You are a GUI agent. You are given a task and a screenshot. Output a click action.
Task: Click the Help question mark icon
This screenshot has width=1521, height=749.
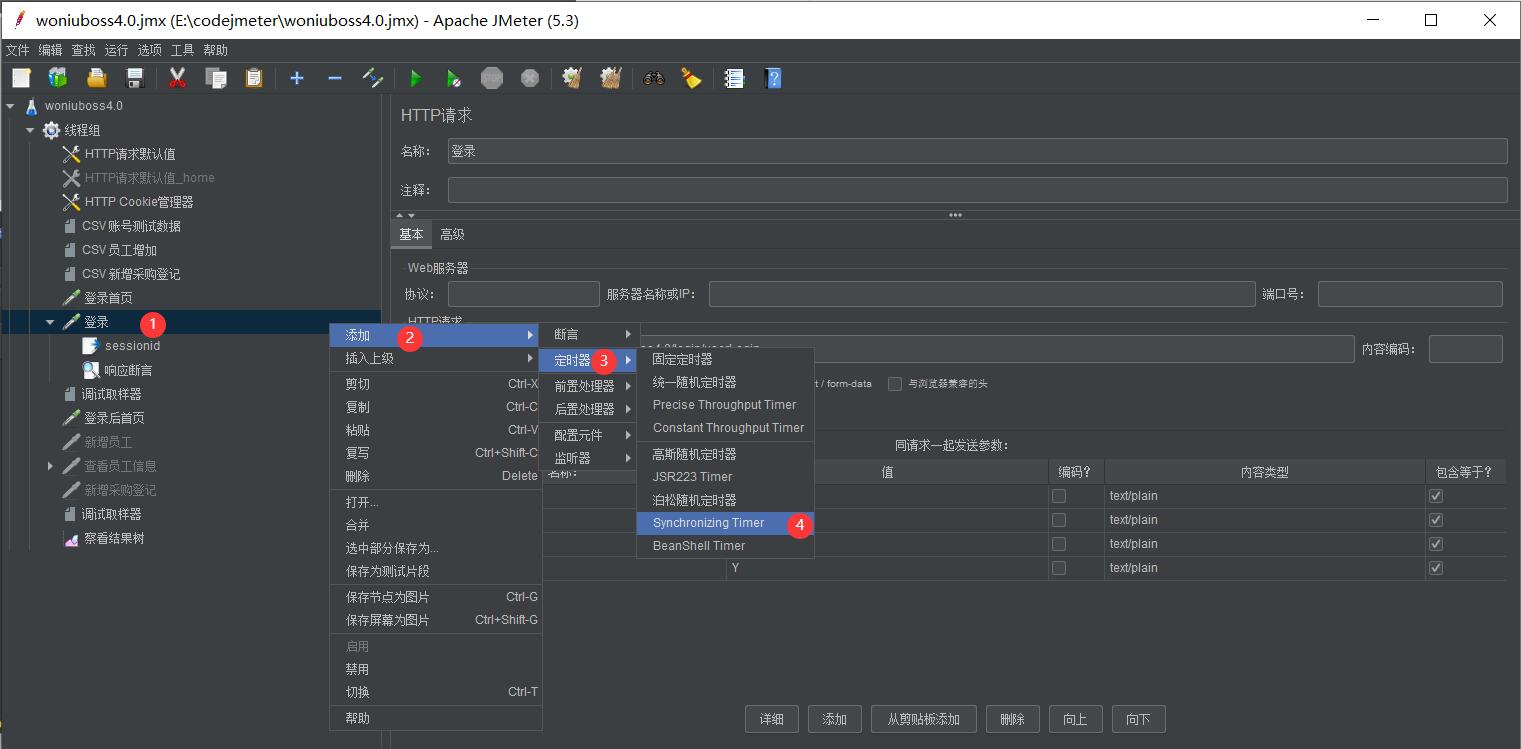click(x=772, y=78)
